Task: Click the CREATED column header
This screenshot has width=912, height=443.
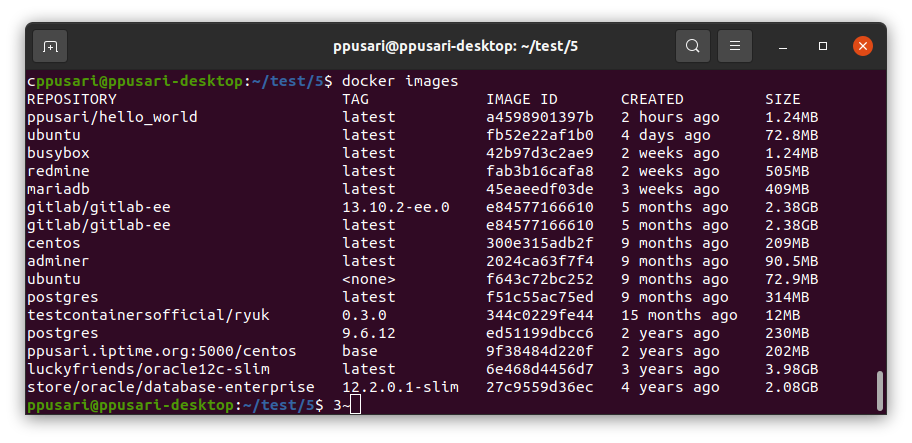Action: pyautogui.click(x=652, y=99)
